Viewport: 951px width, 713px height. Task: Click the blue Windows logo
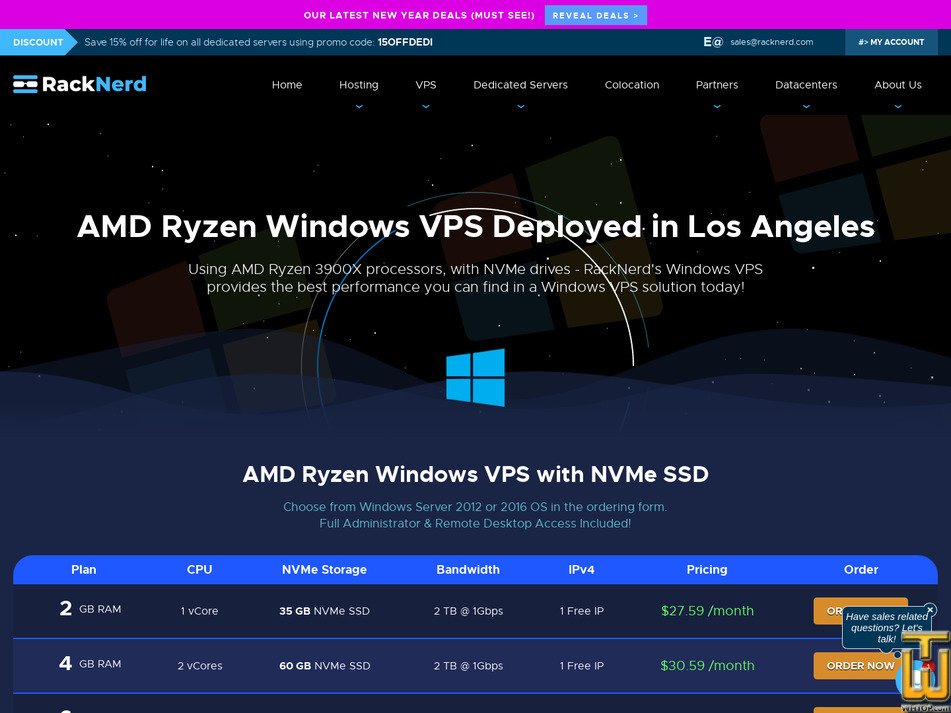475,377
